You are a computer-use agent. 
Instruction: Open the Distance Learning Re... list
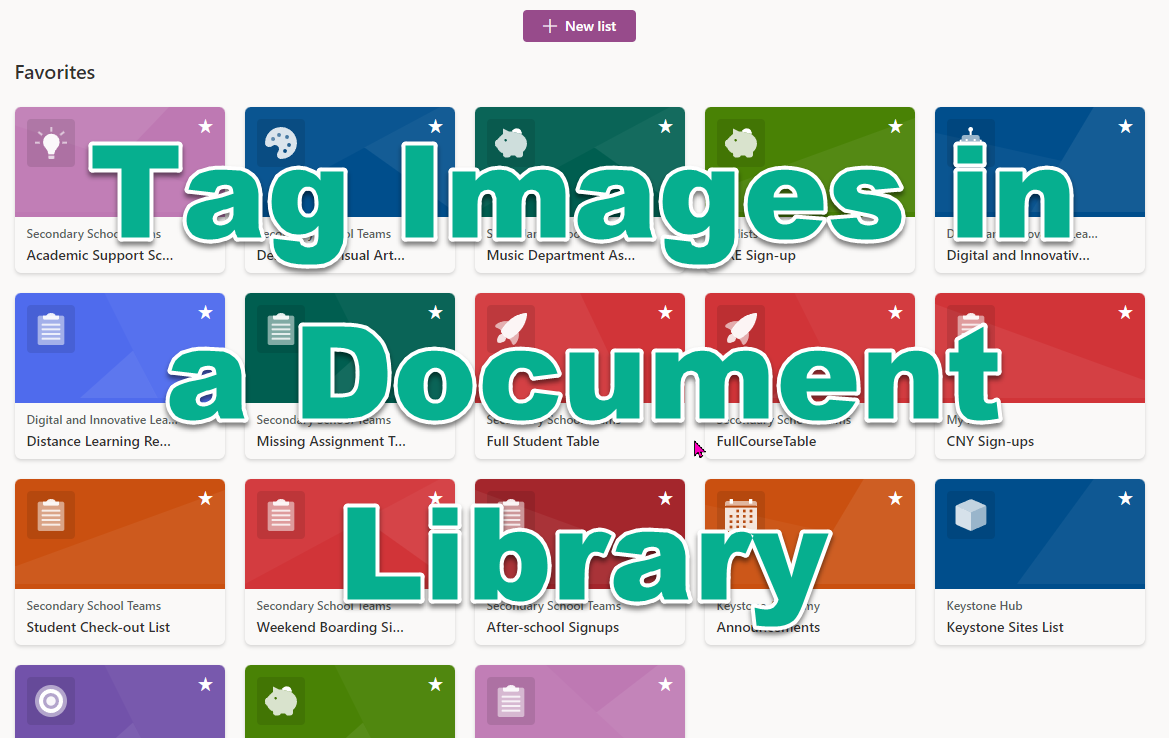pos(98,441)
